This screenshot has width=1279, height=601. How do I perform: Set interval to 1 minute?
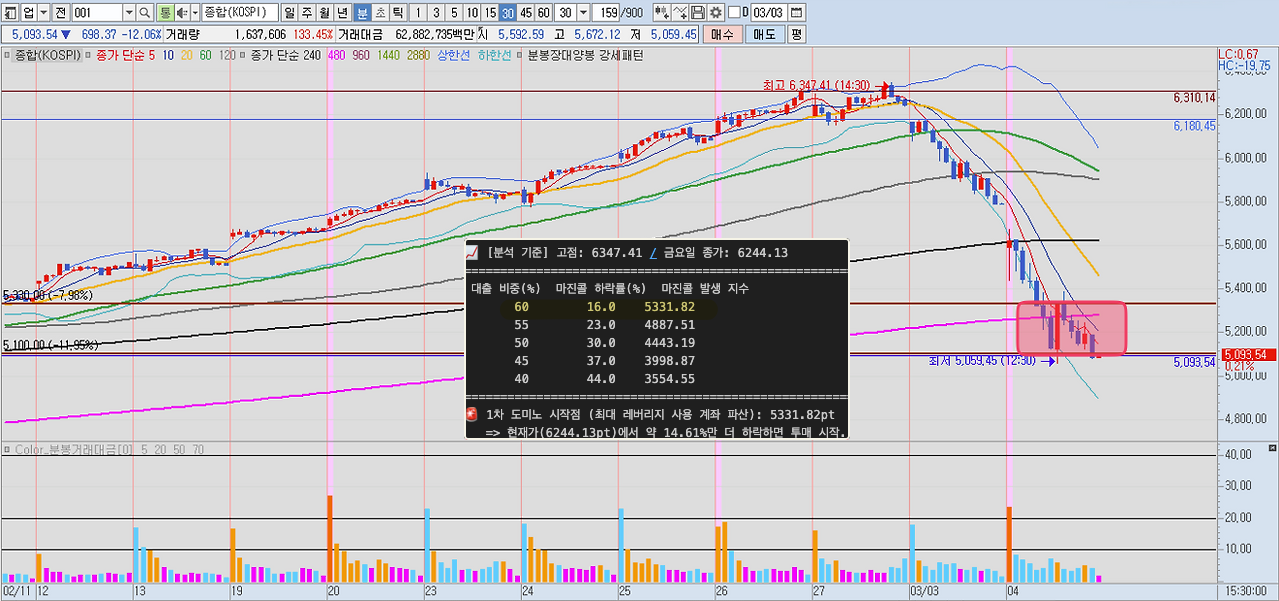click(x=419, y=13)
